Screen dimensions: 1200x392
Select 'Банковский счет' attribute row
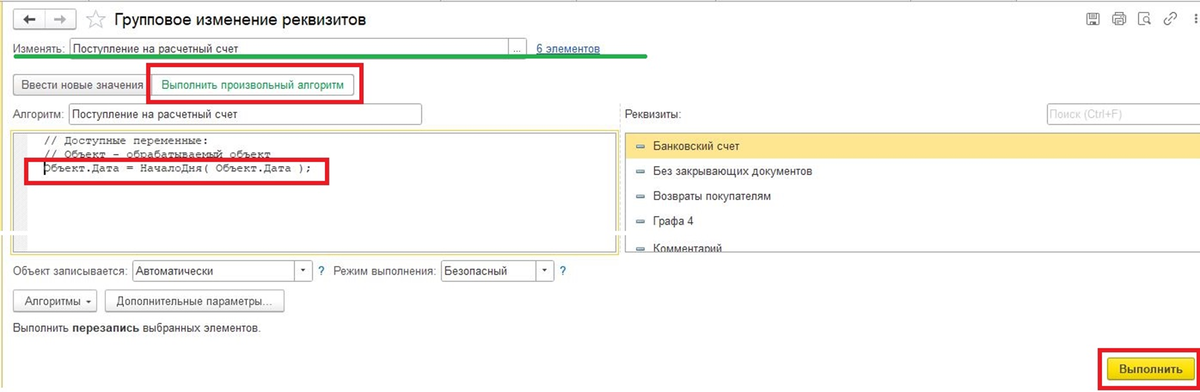(912, 146)
